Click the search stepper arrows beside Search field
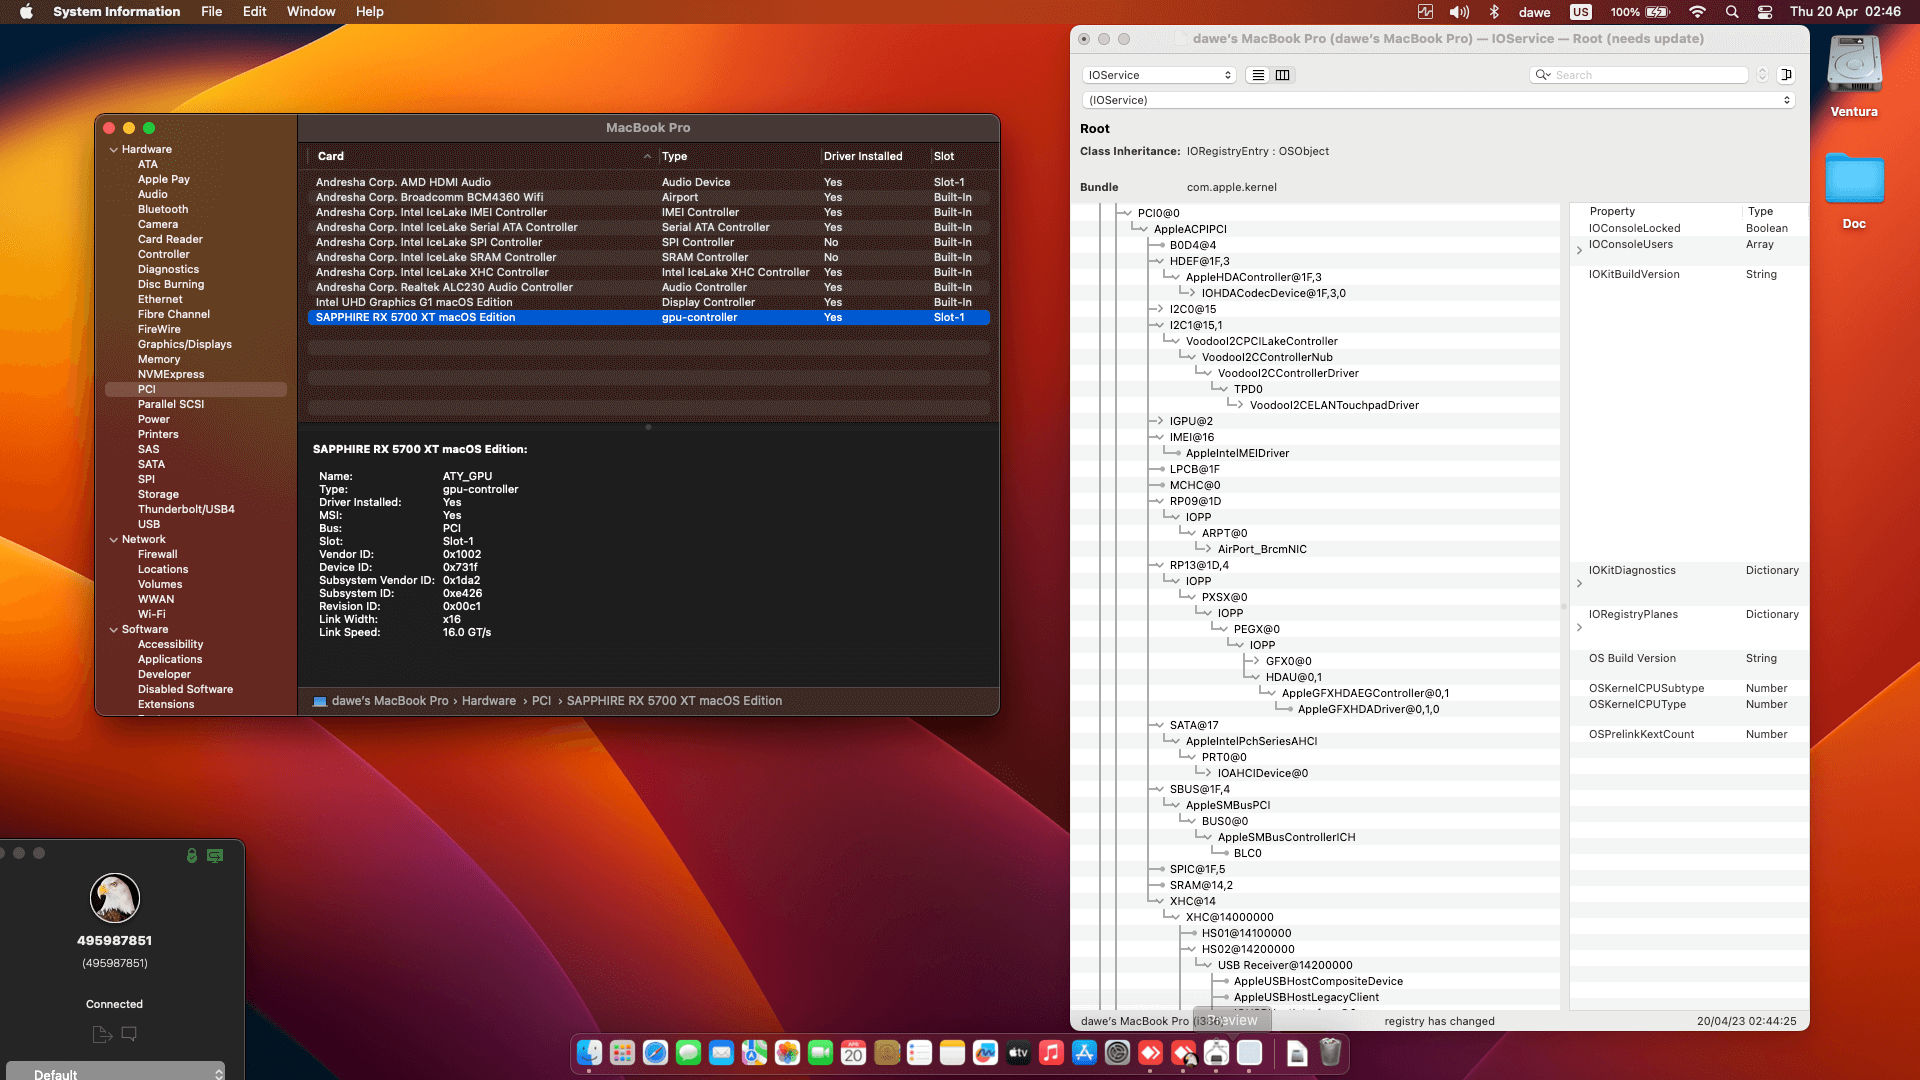The width and height of the screenshot is (1920, 1080). 1762,75
